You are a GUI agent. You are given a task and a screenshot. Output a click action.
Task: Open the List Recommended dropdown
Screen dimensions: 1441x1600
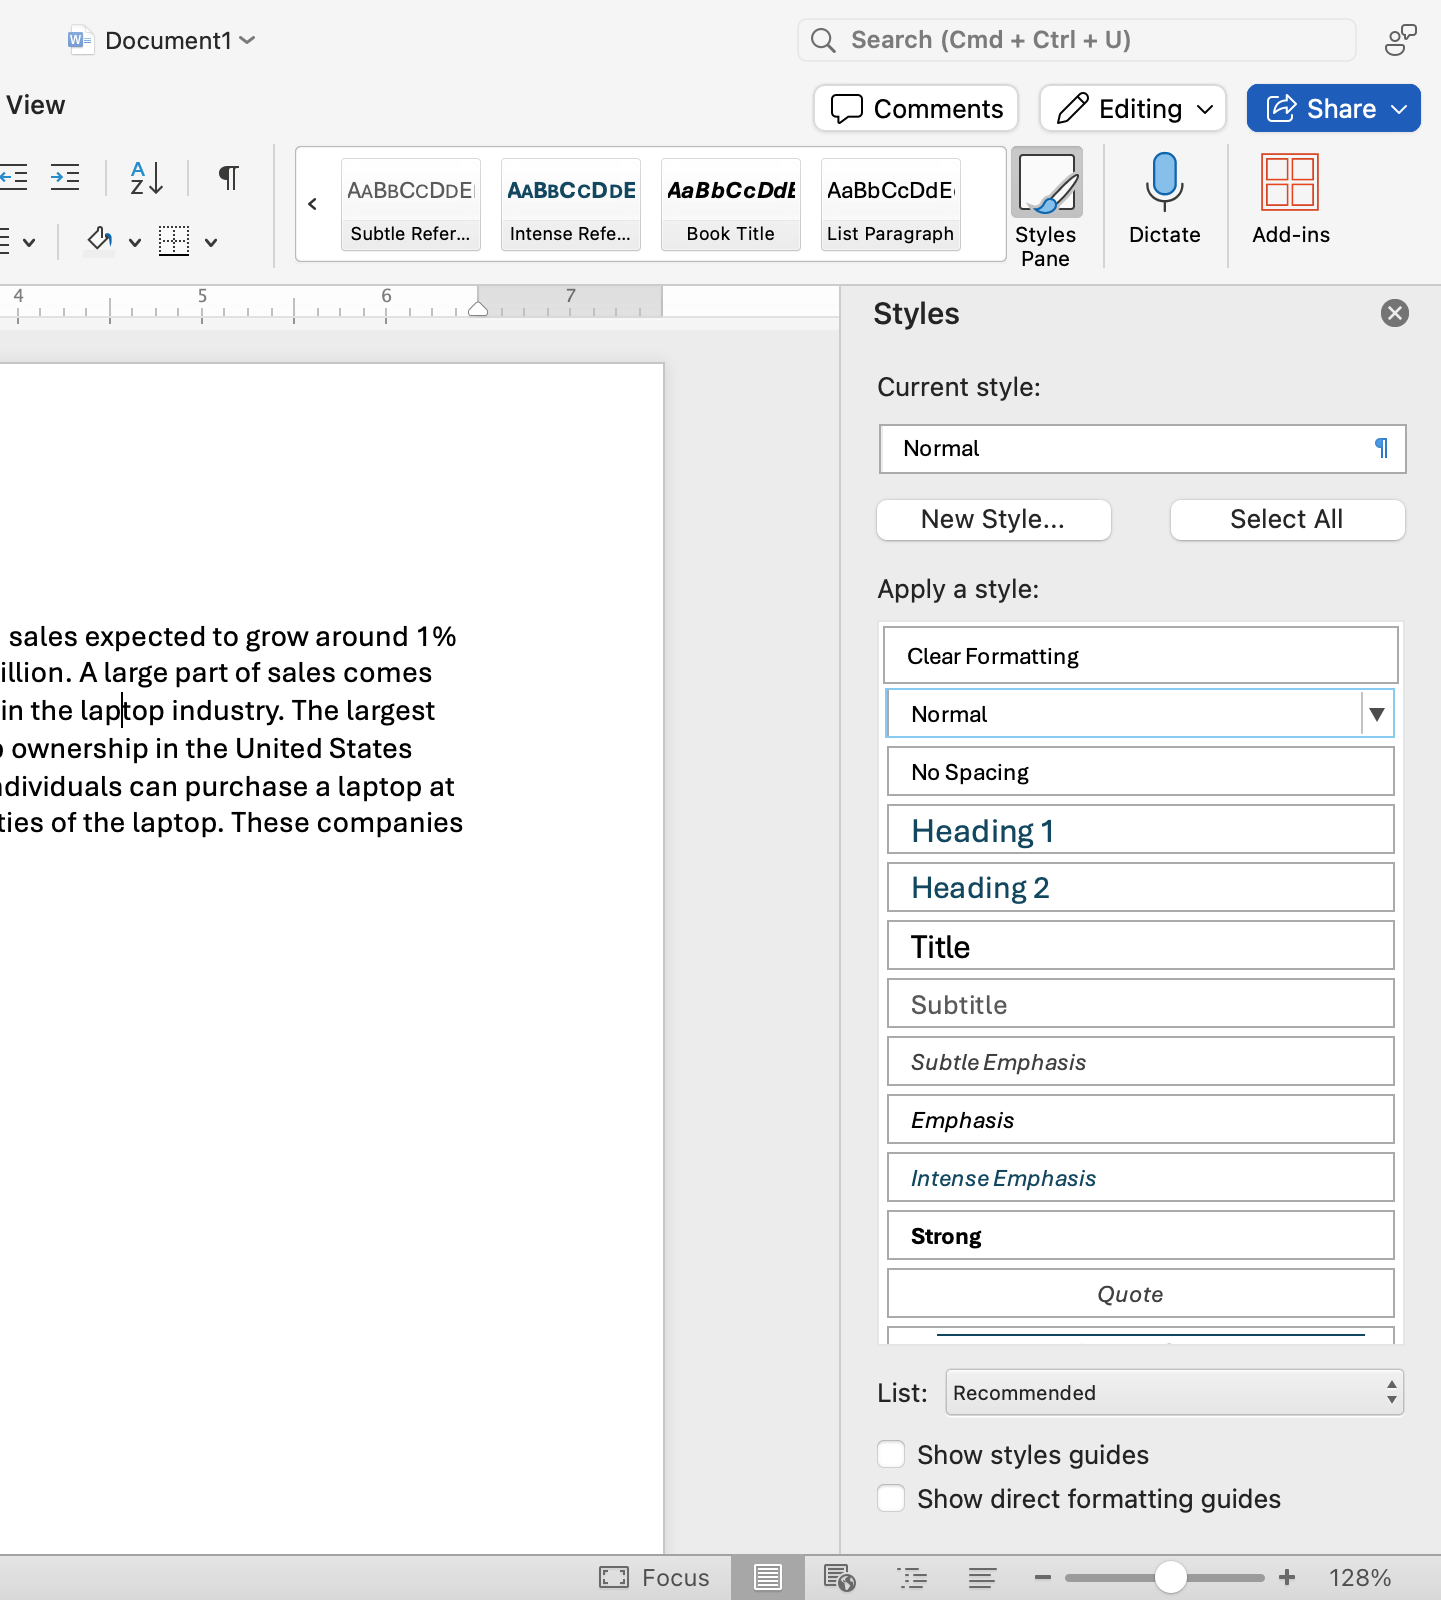1175,1393
